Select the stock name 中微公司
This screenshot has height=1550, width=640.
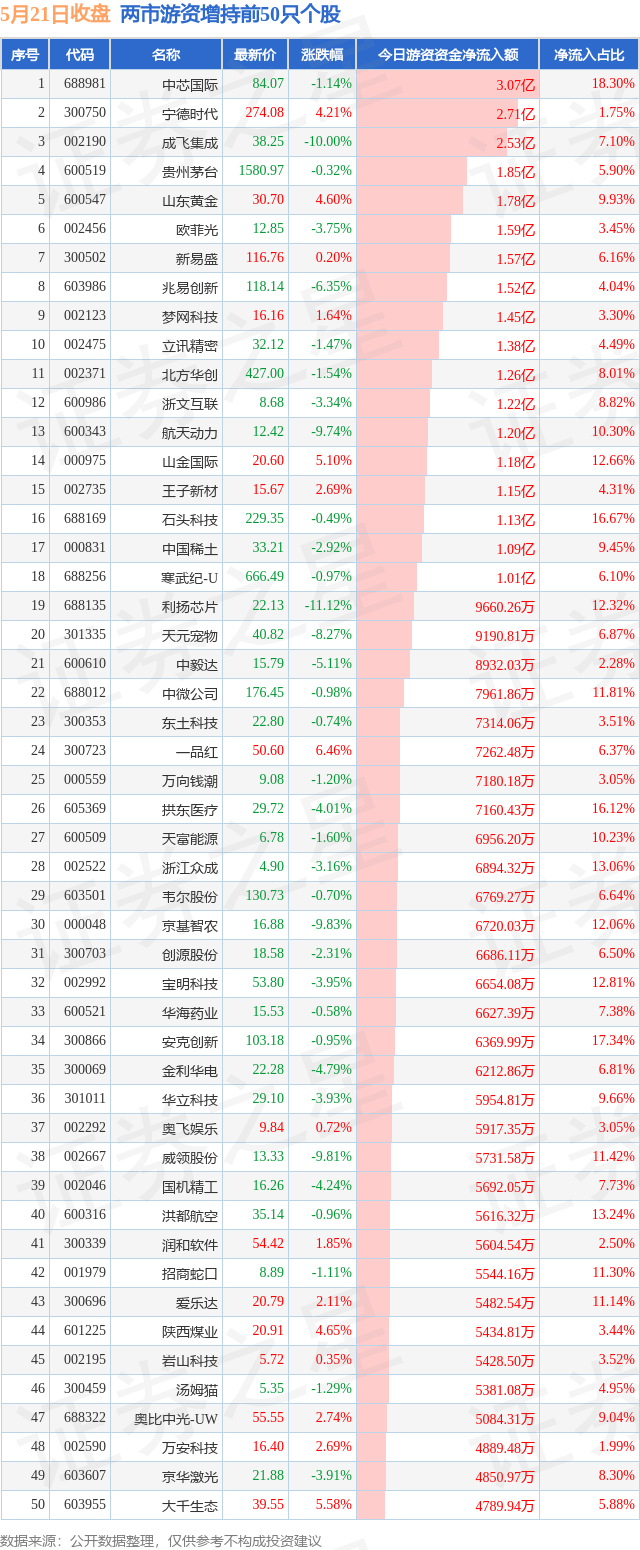click(x=190, y=693)
